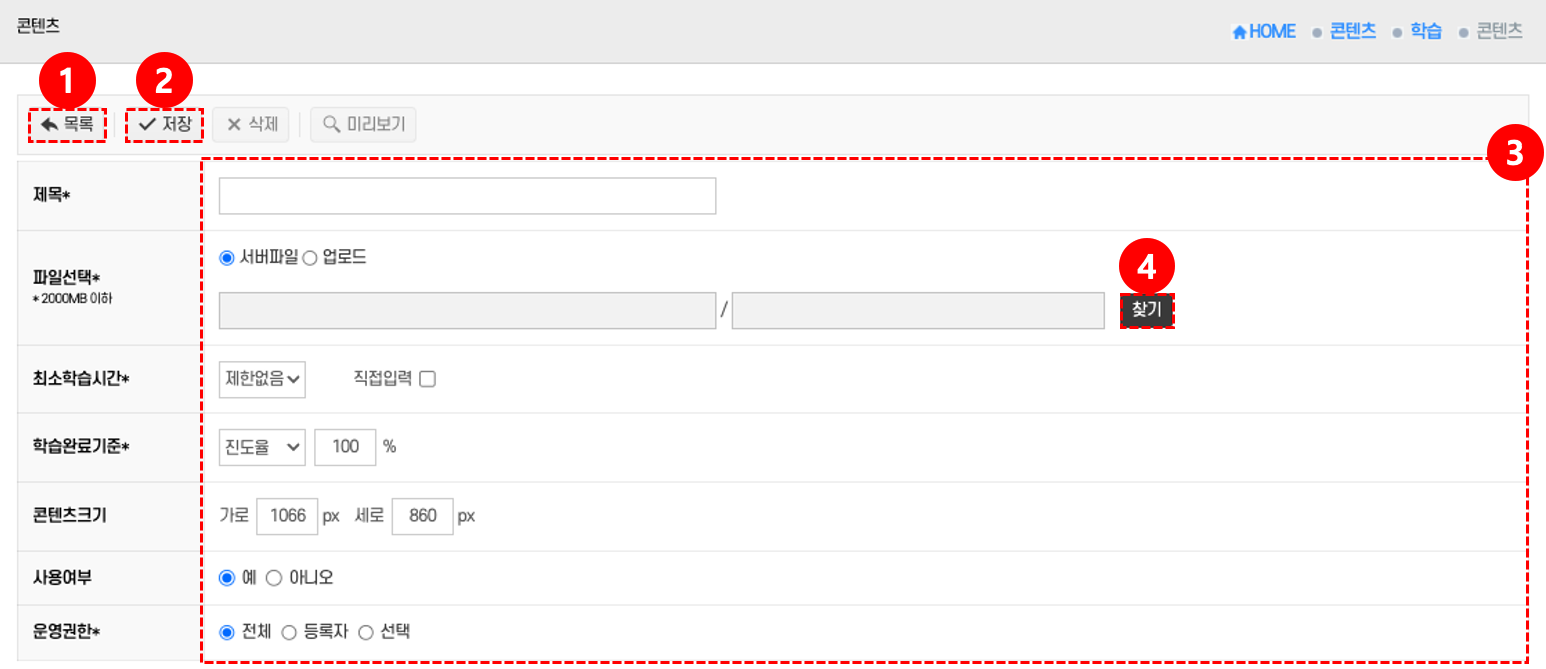This screenshot has height=669, width=1546.
Task: Click the 목록 back arrow icon
Action: (x=49, y=125)
